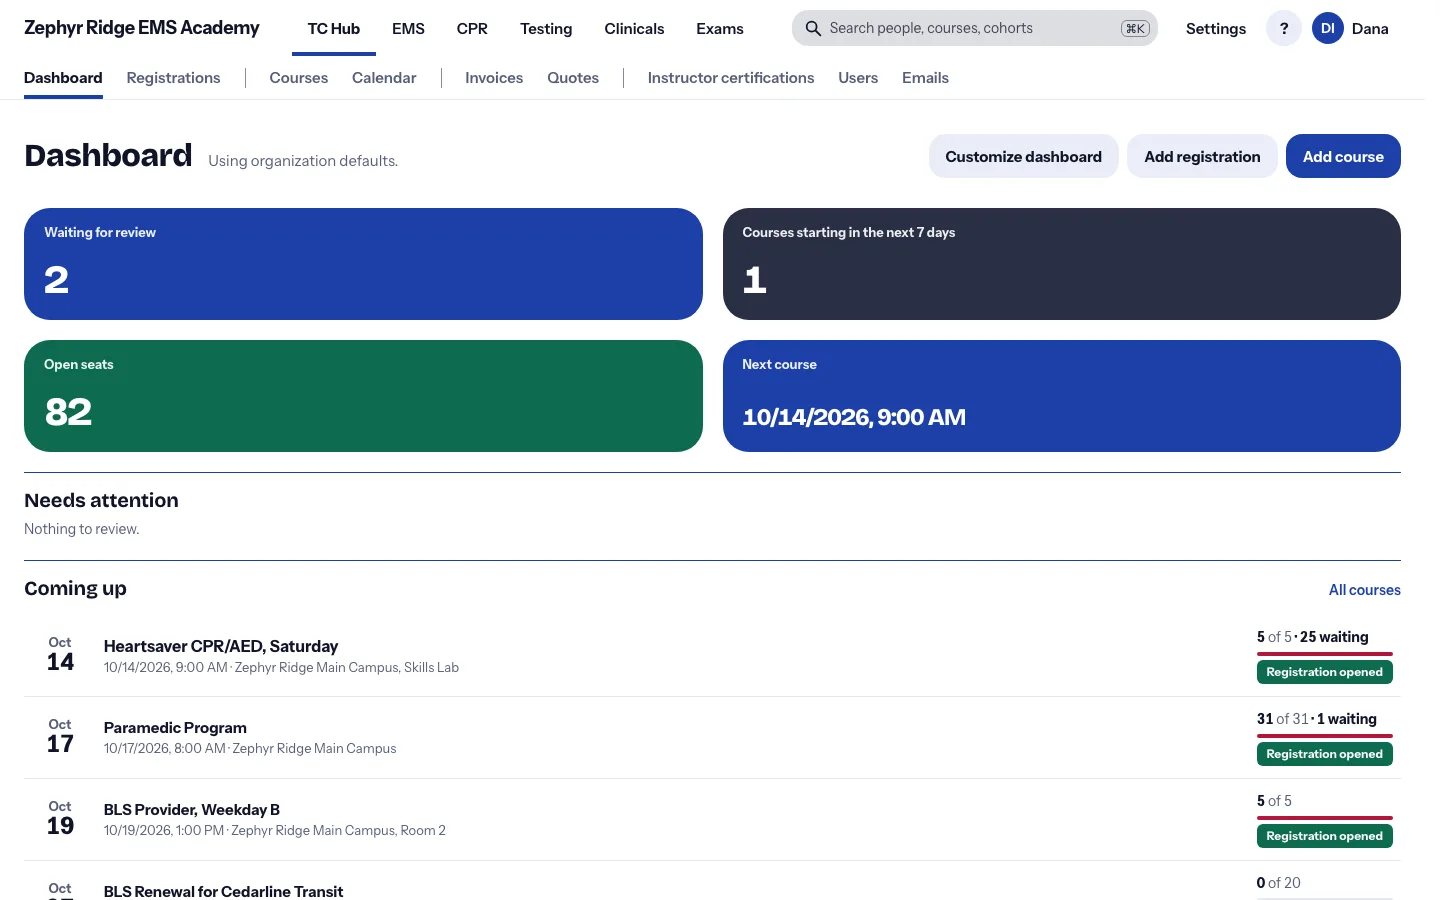Click the Add registration button
The height and width of the screenshot is (900, 1440).
[x=1202, y=156]
